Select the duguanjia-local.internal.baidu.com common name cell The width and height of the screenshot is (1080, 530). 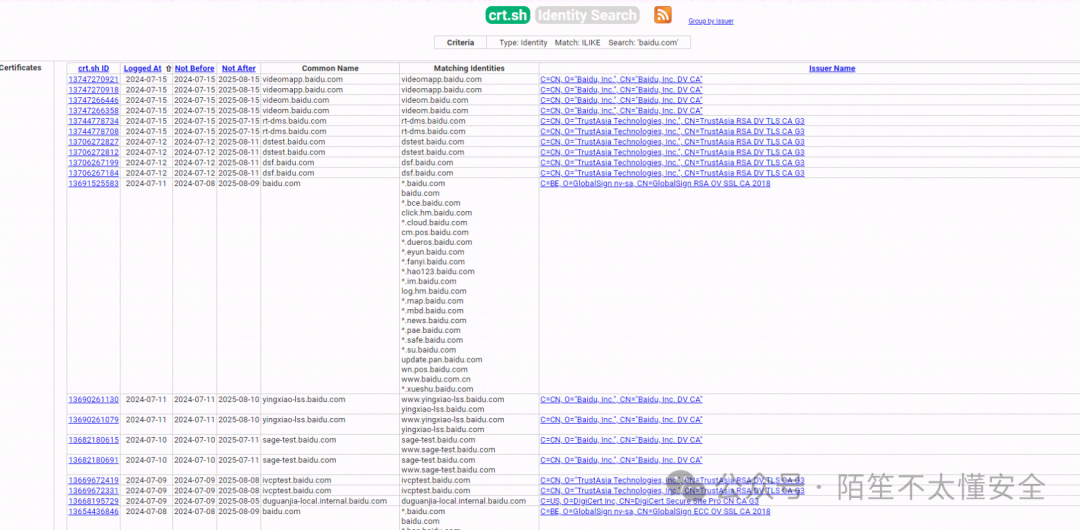[325, 501]
